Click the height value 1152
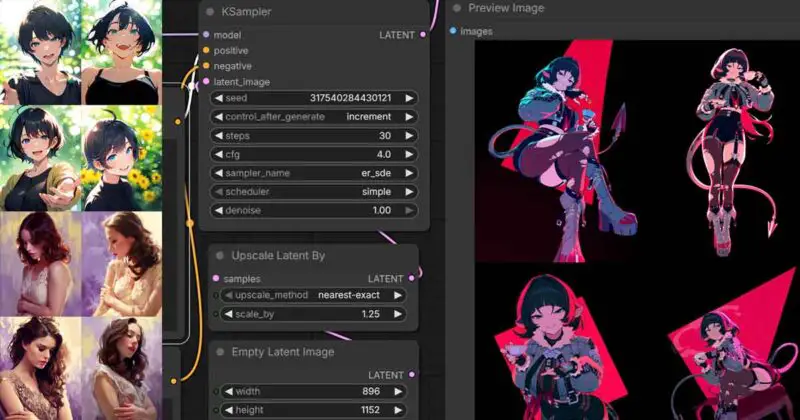Viewport: 800px width, 420px height. (368, 410)
